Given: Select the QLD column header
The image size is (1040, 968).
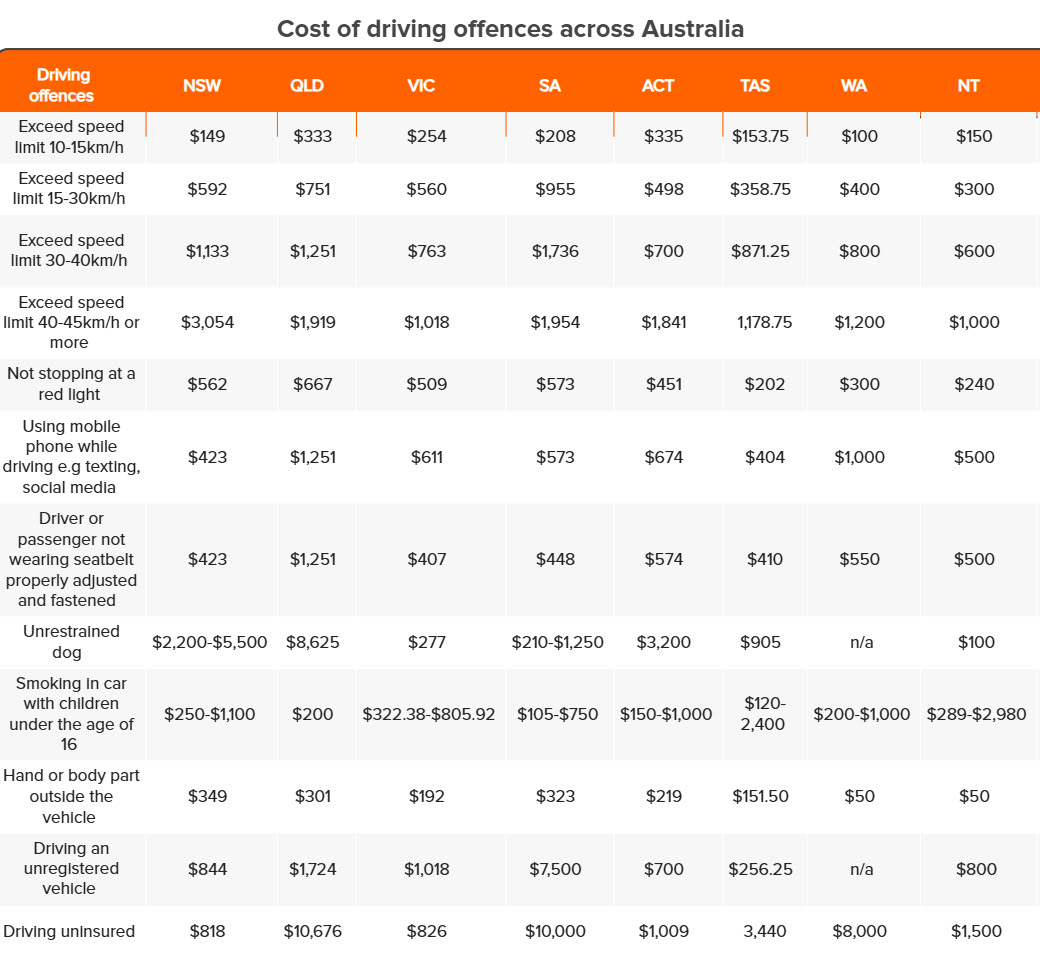Looking at the screenshot, I should tap(307, 86).
